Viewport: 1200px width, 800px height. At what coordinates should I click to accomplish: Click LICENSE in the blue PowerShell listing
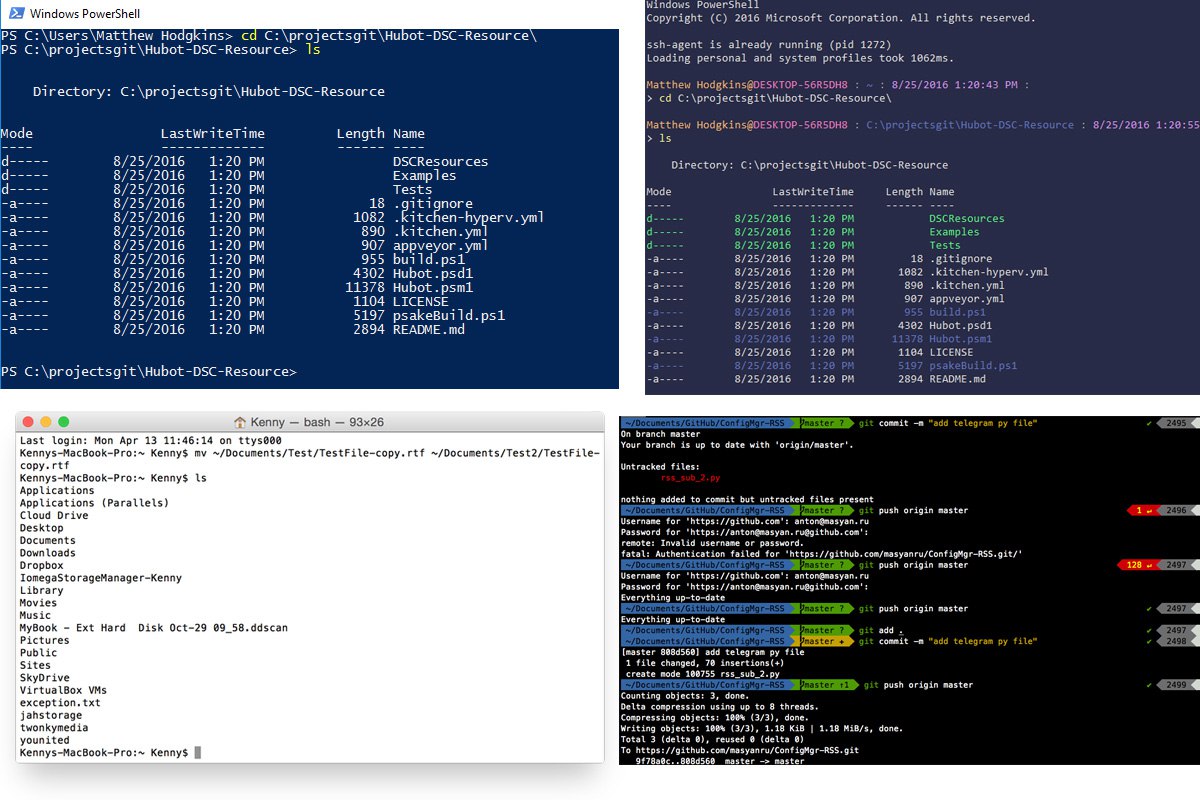point(421,301)
